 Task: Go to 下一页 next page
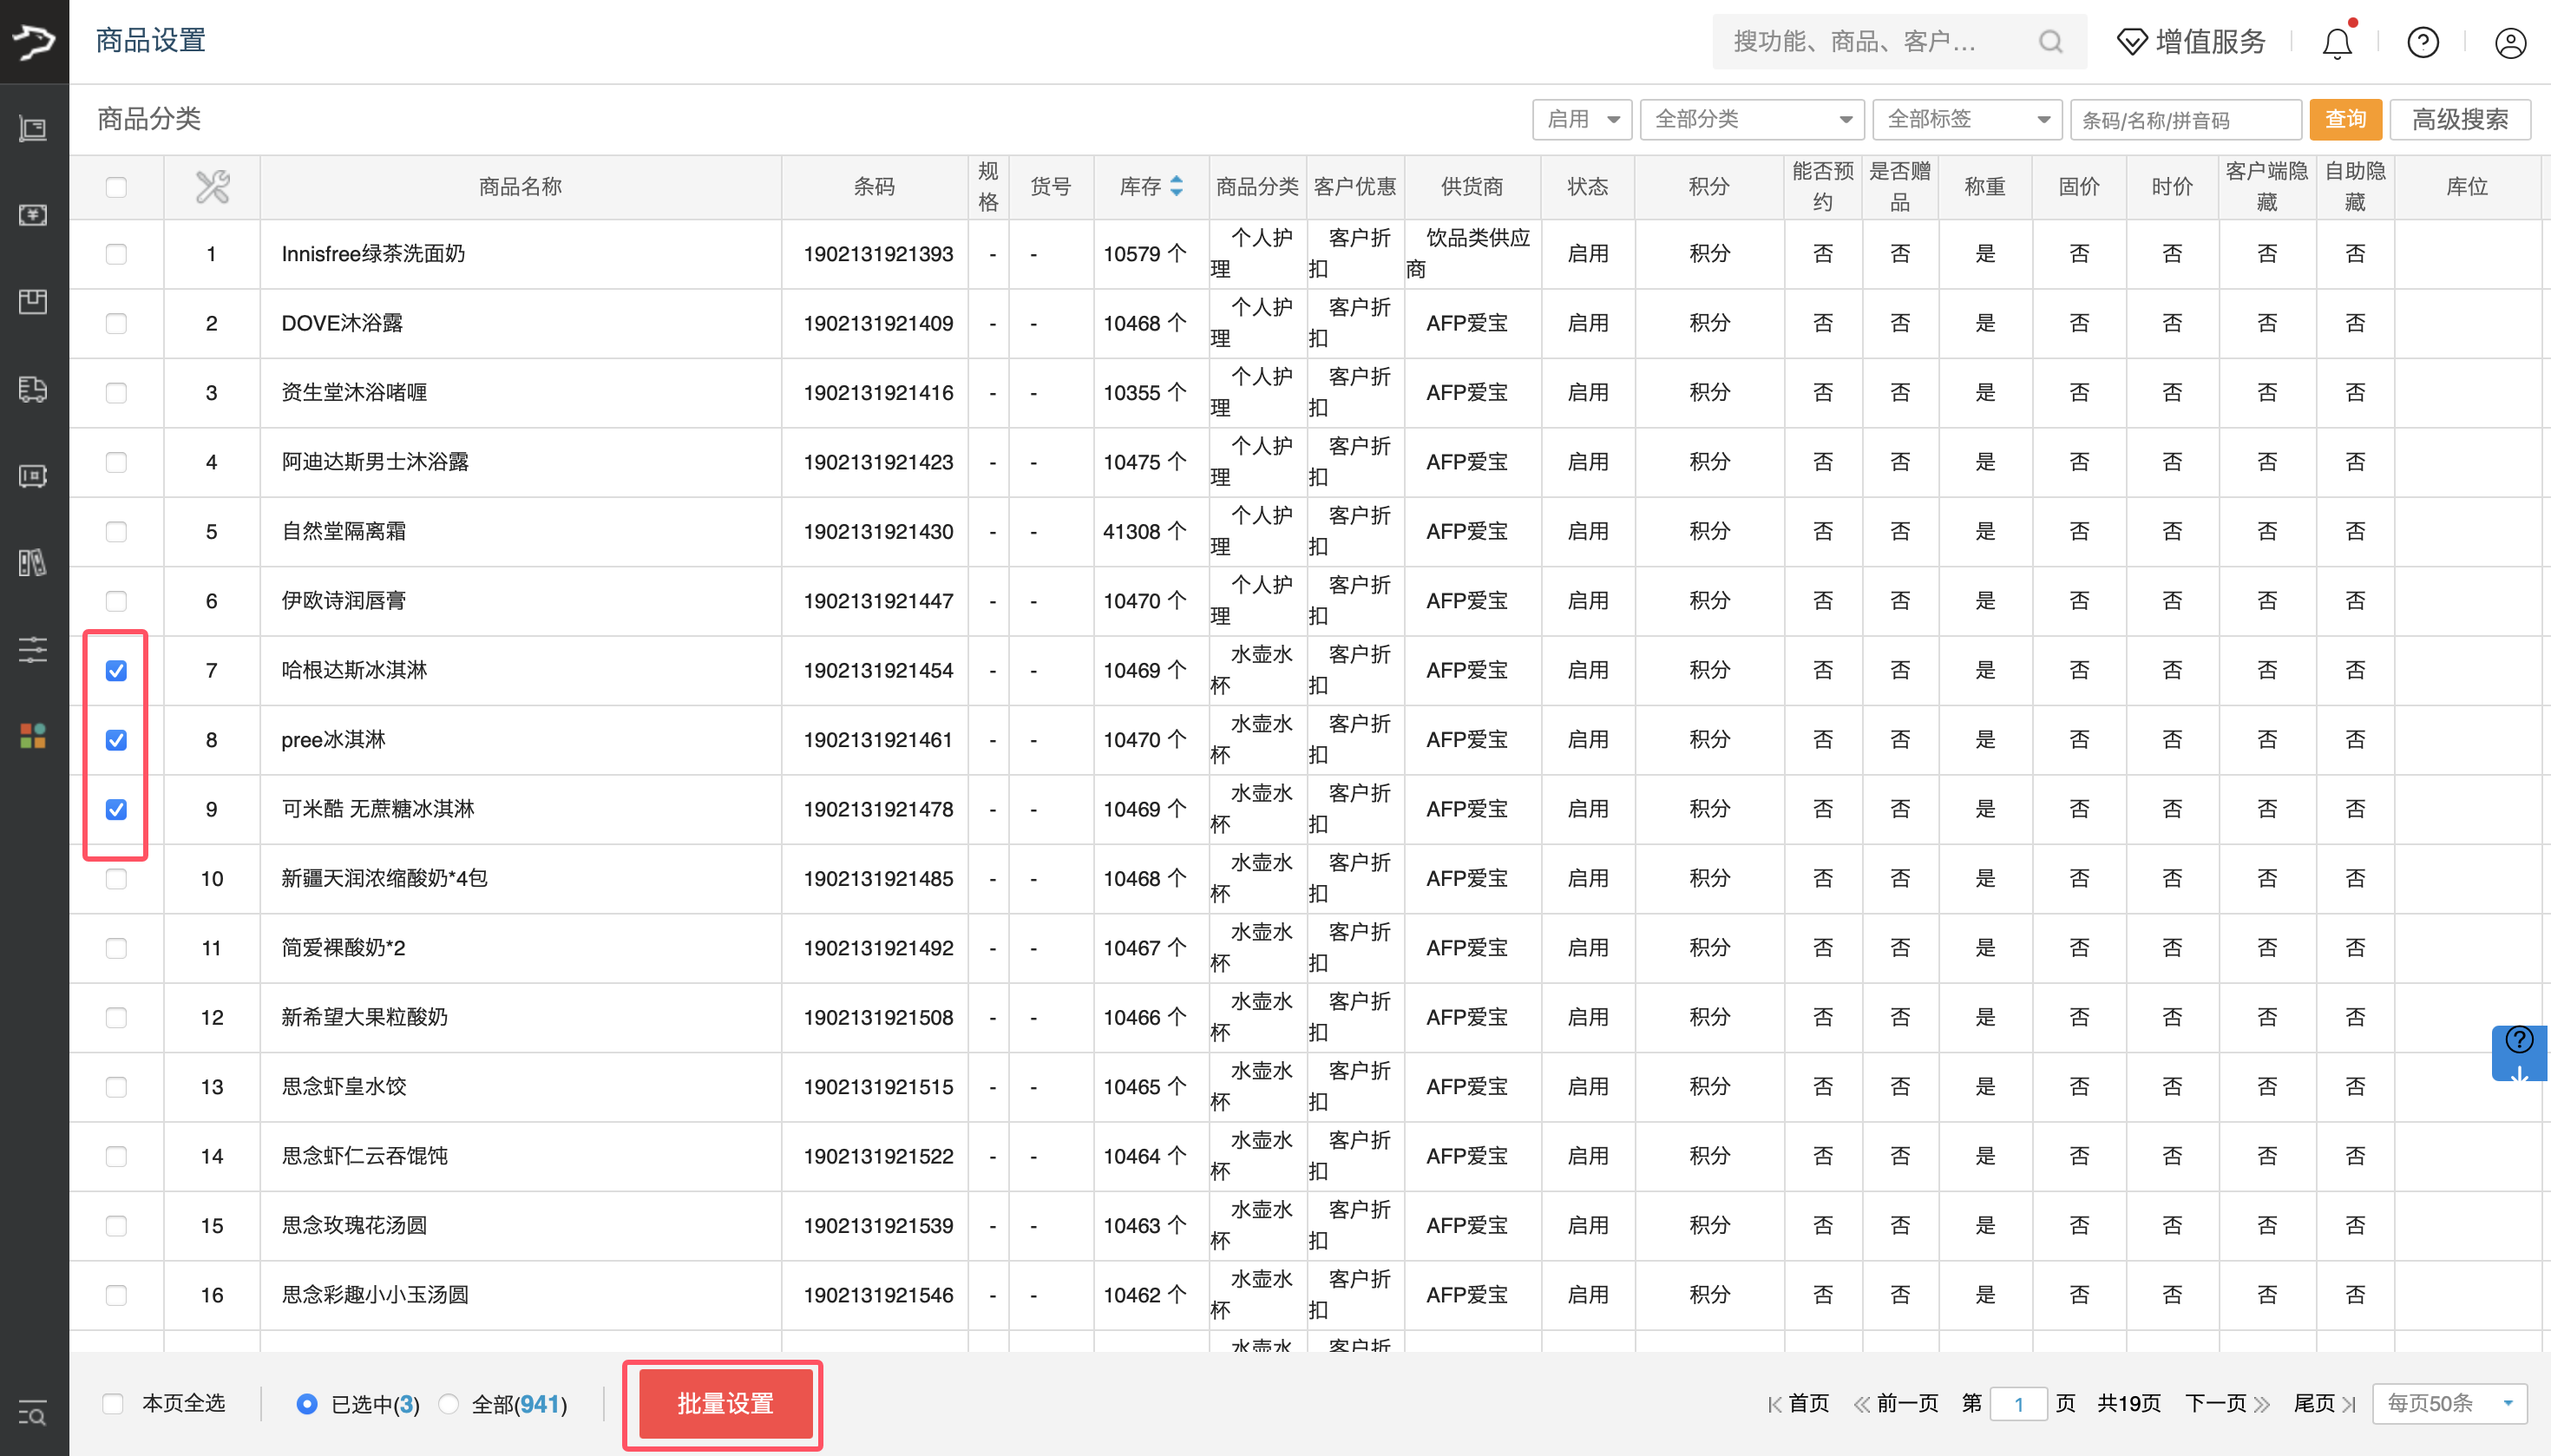point(2227,1404)
